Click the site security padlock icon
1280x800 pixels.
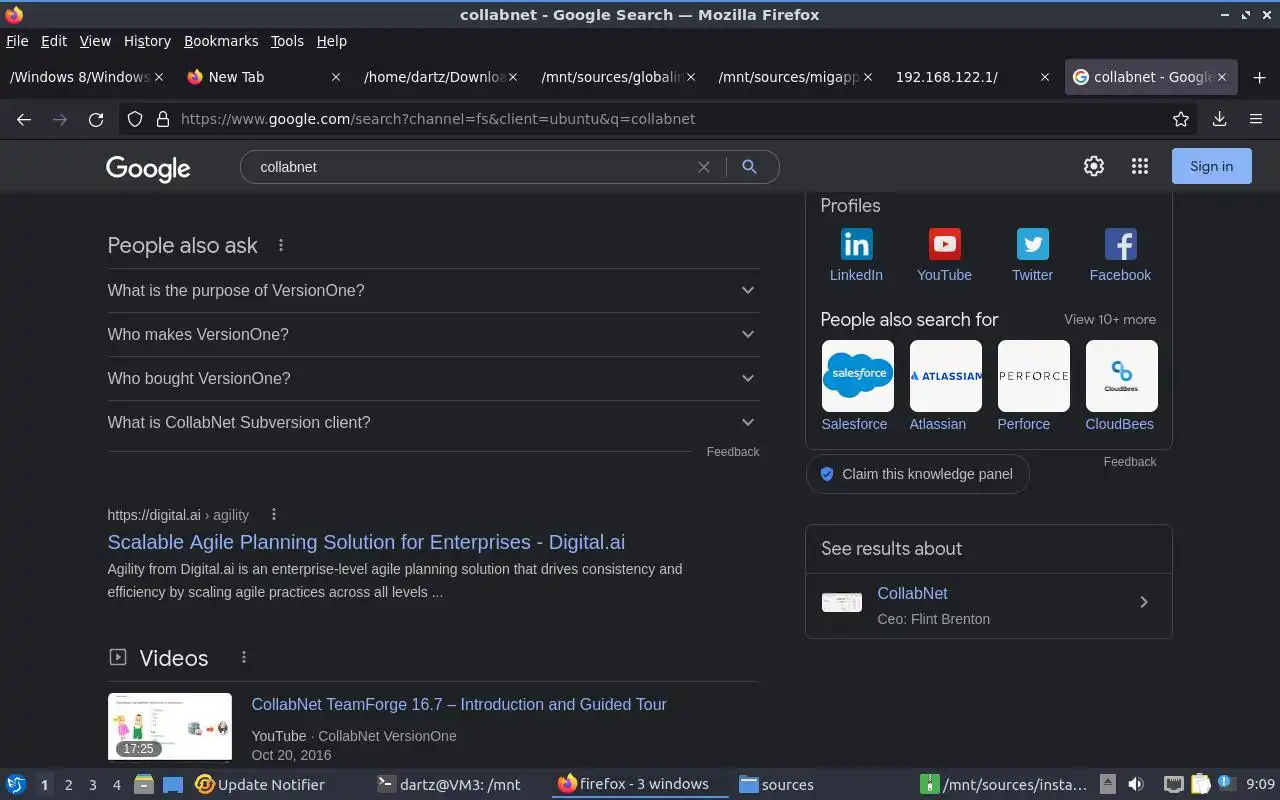[x=163, y=119]
